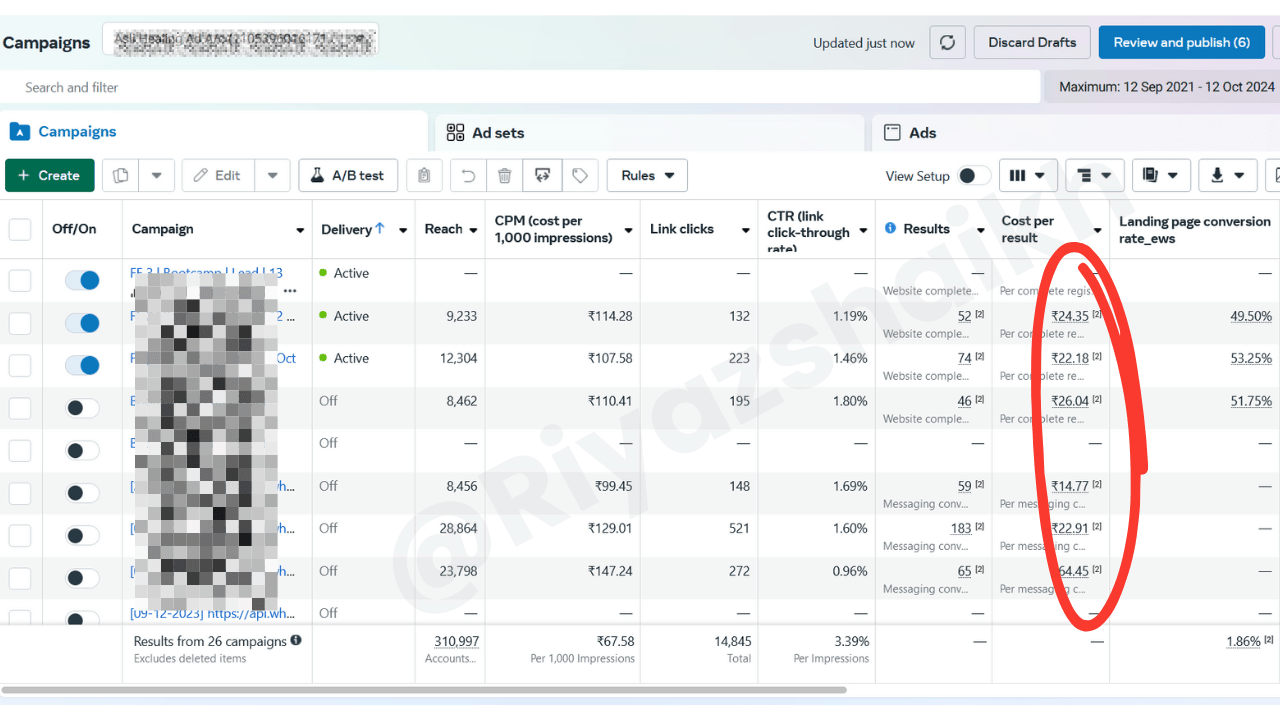Click the duplicate campaign icon

[121, 176]
